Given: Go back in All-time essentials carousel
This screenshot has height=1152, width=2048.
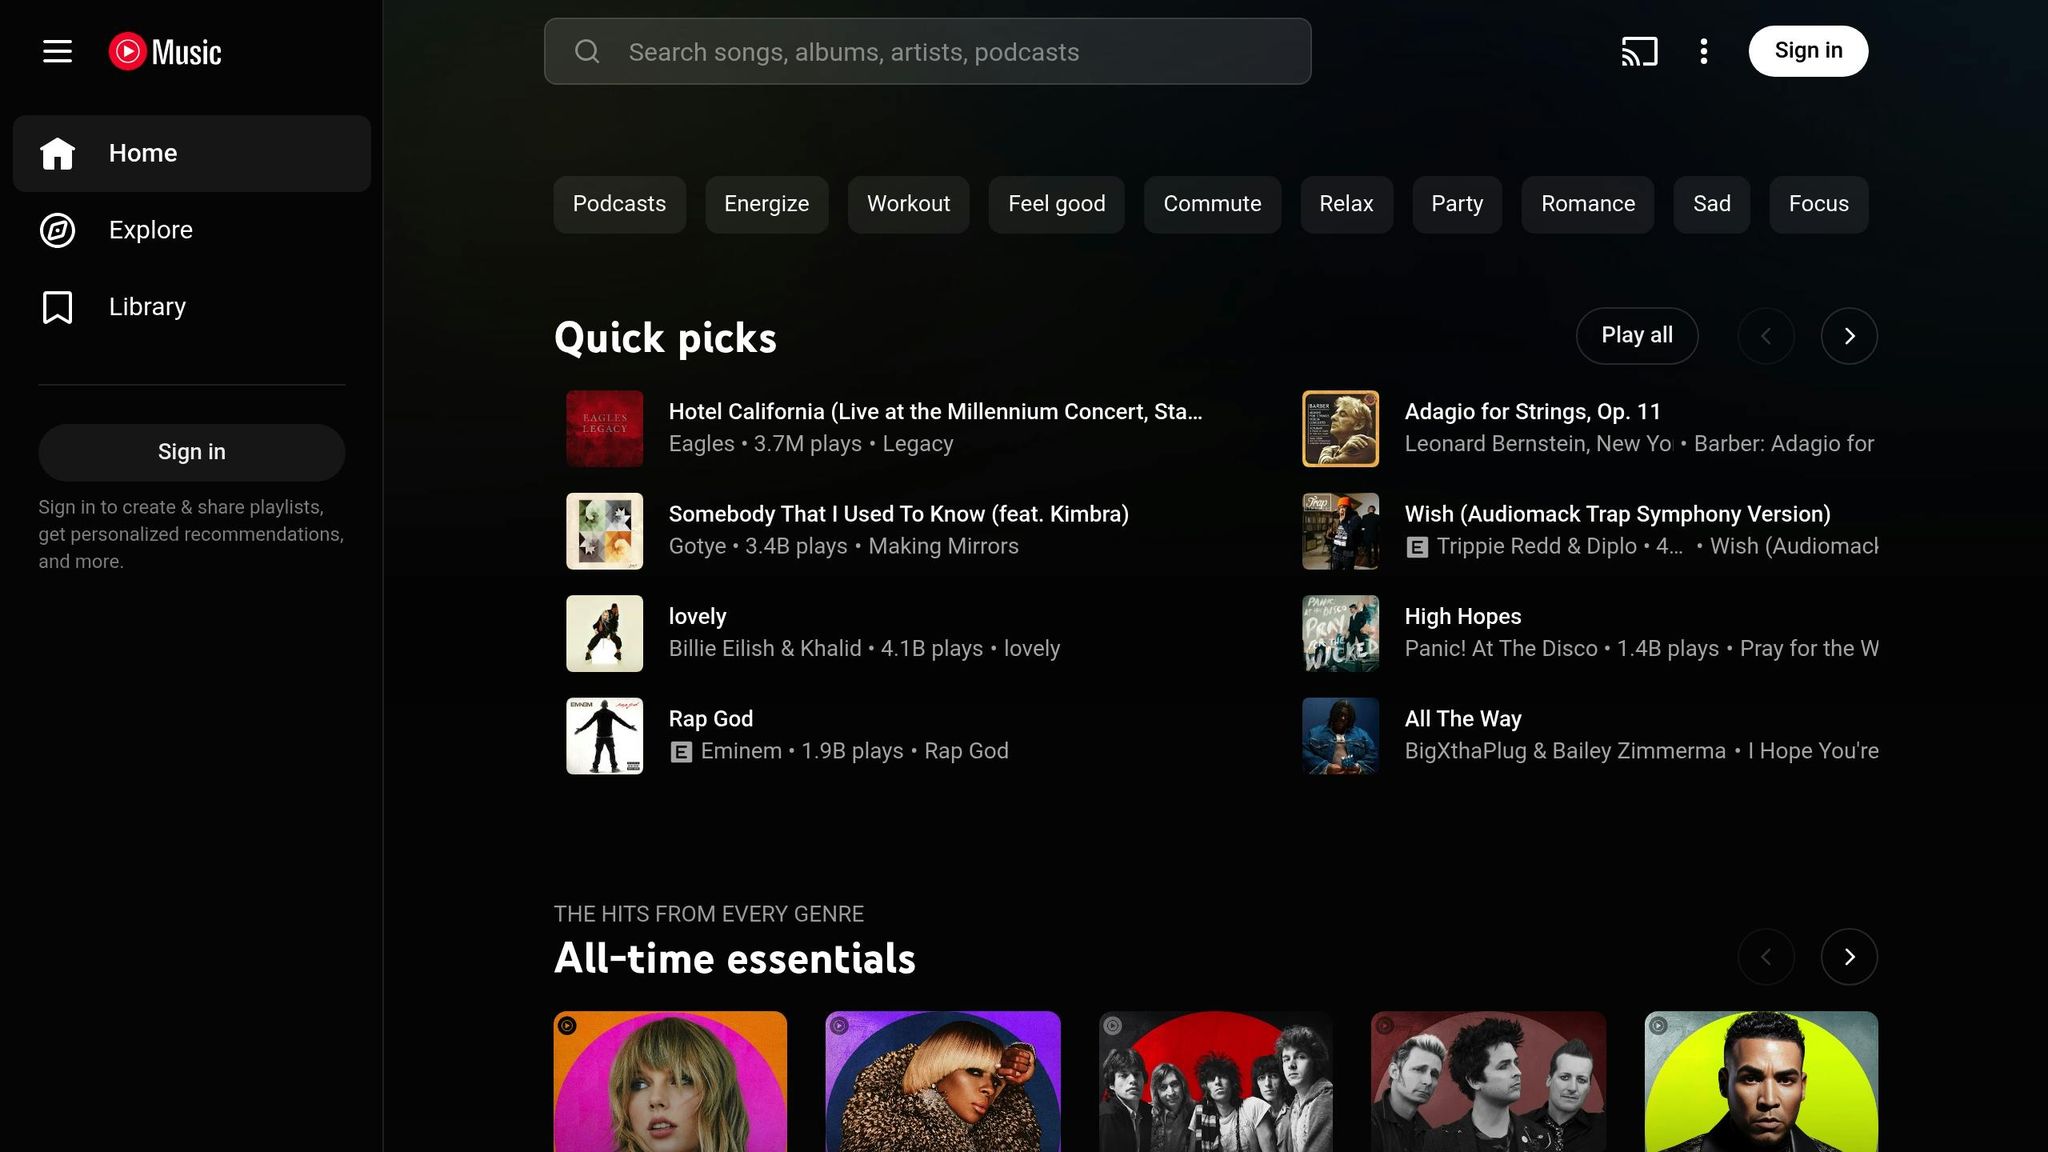Looking at the screenshot, I should pyautogui.click(x=1765, y=957).
